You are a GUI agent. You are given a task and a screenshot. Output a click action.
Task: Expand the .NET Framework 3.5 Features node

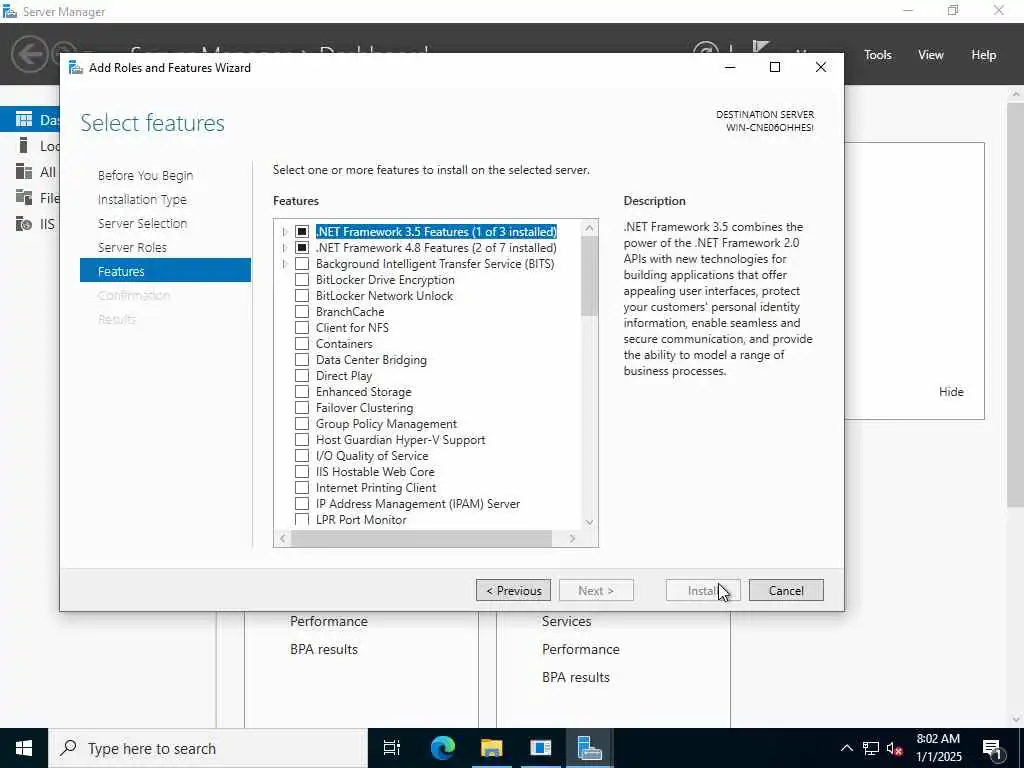click(285, 232)
